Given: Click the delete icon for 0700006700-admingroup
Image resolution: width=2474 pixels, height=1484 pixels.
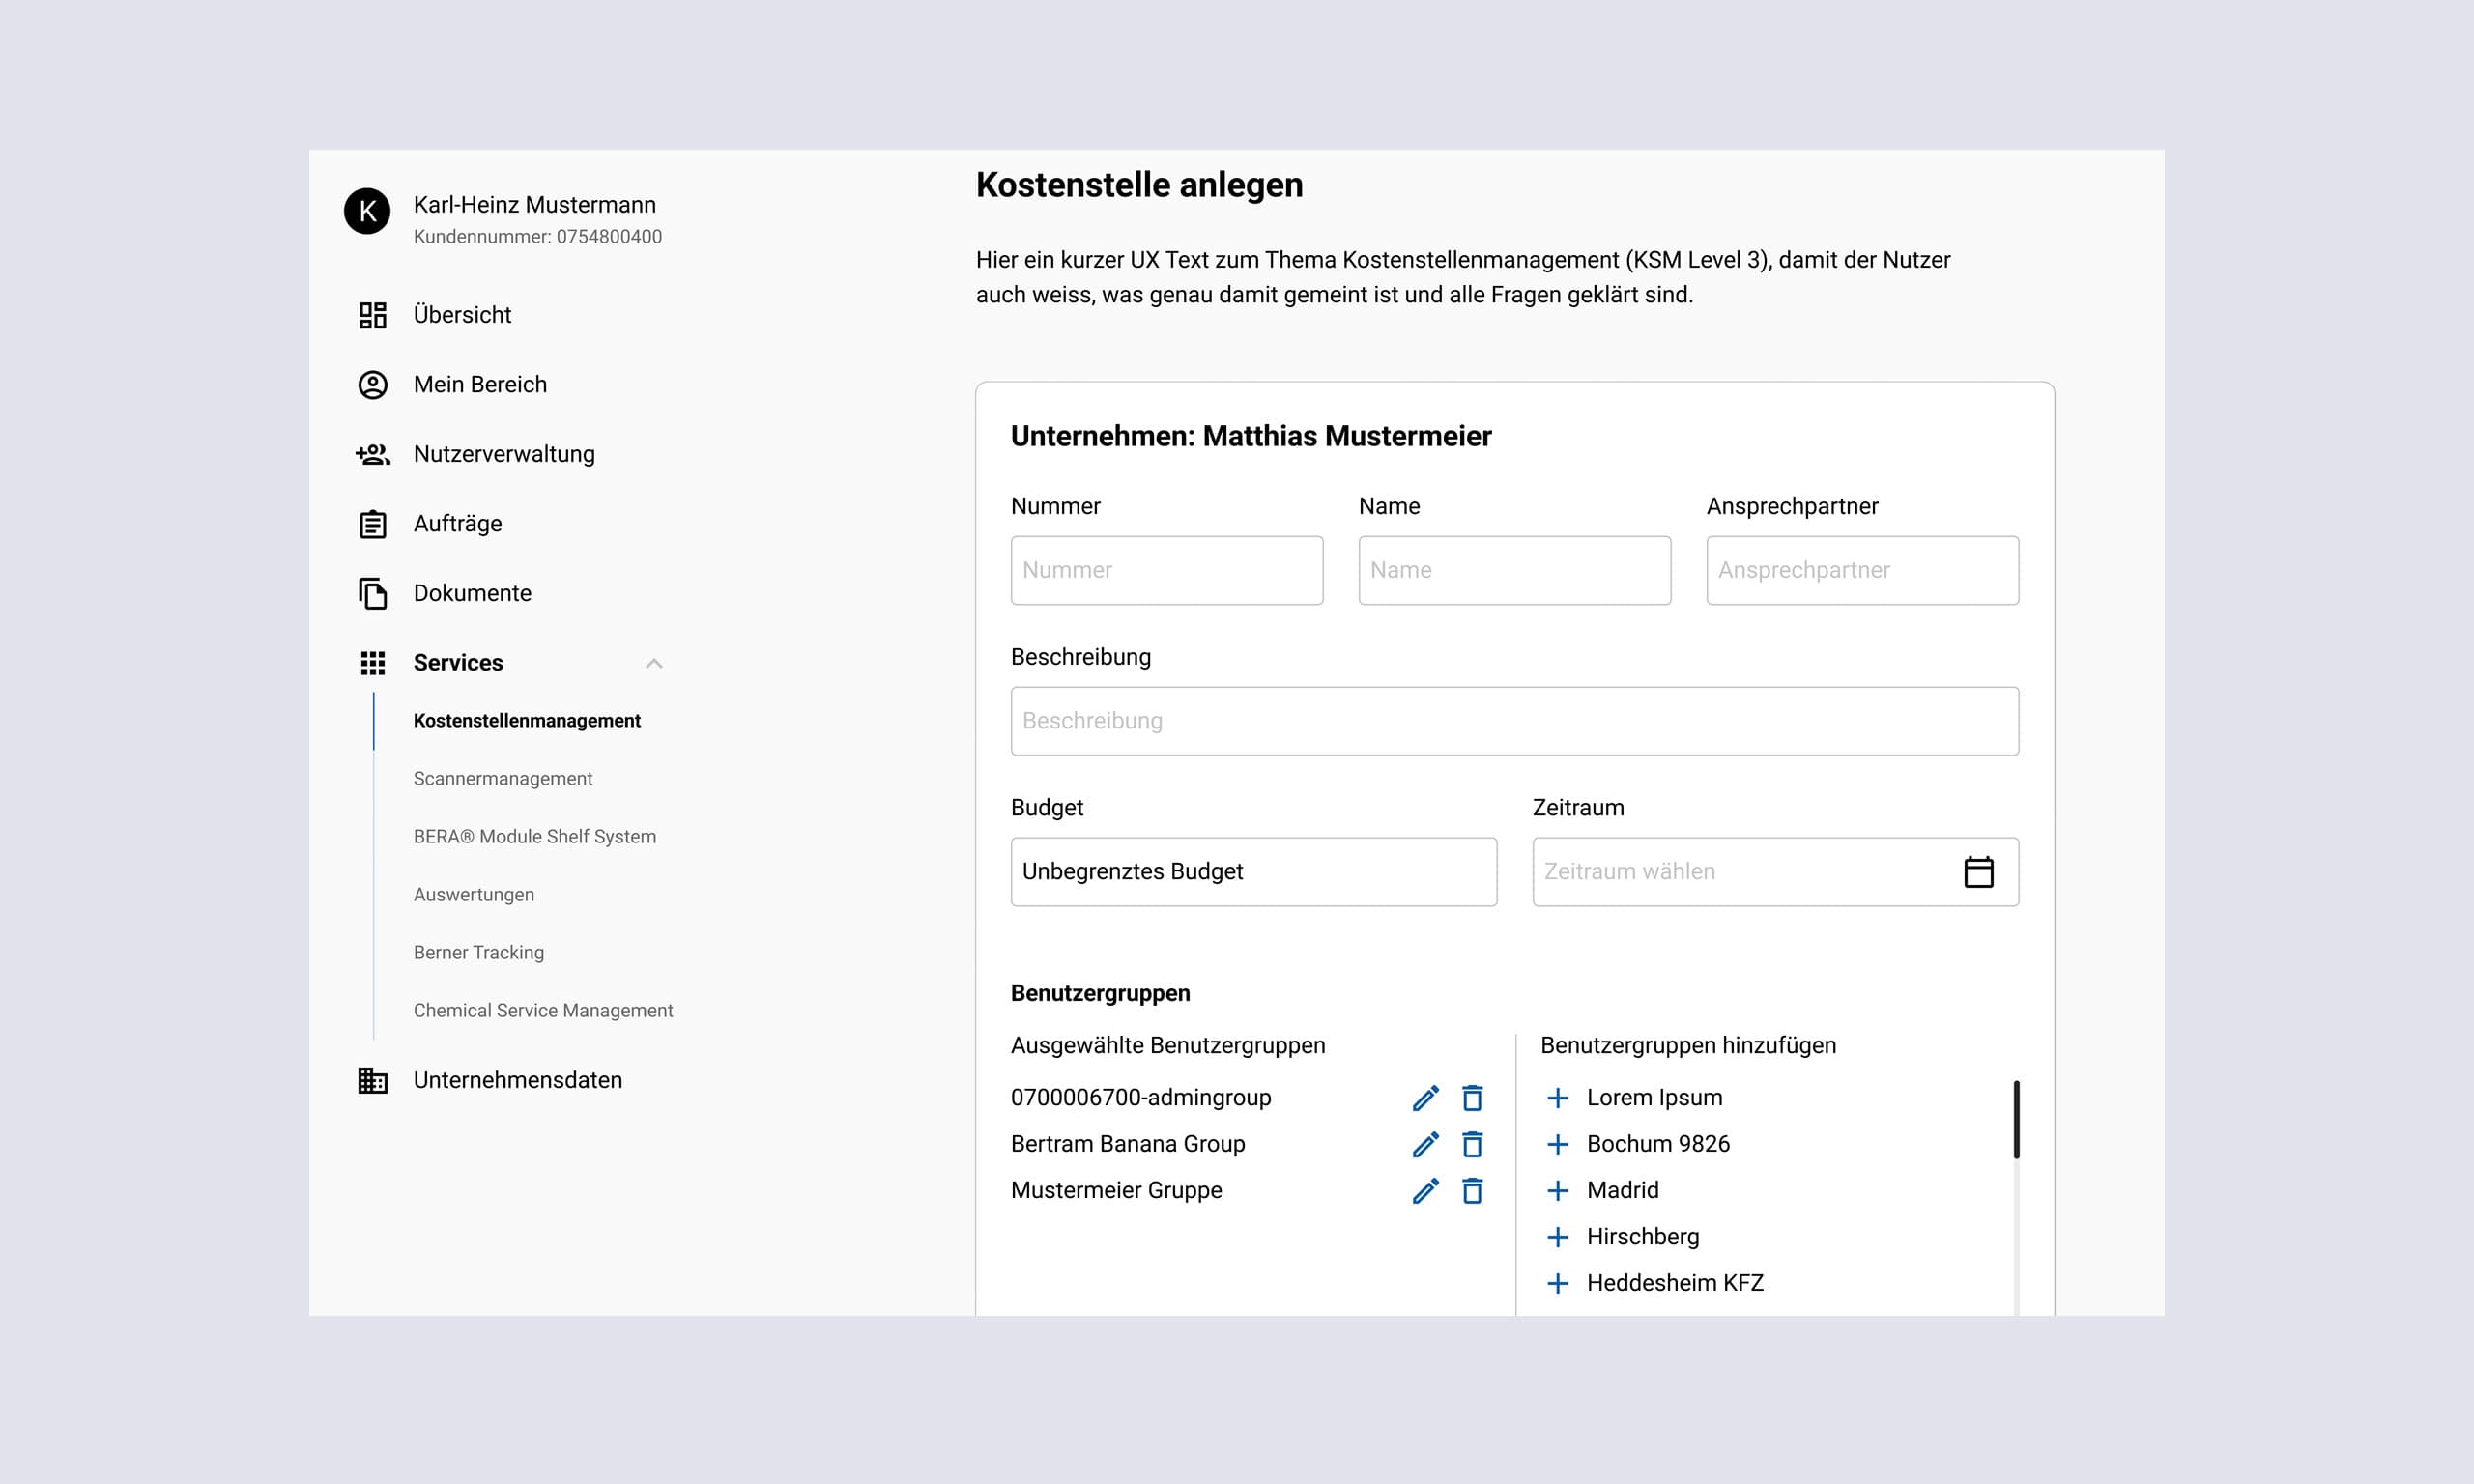Looking at the screenshot, I should coord(1472,1099).
